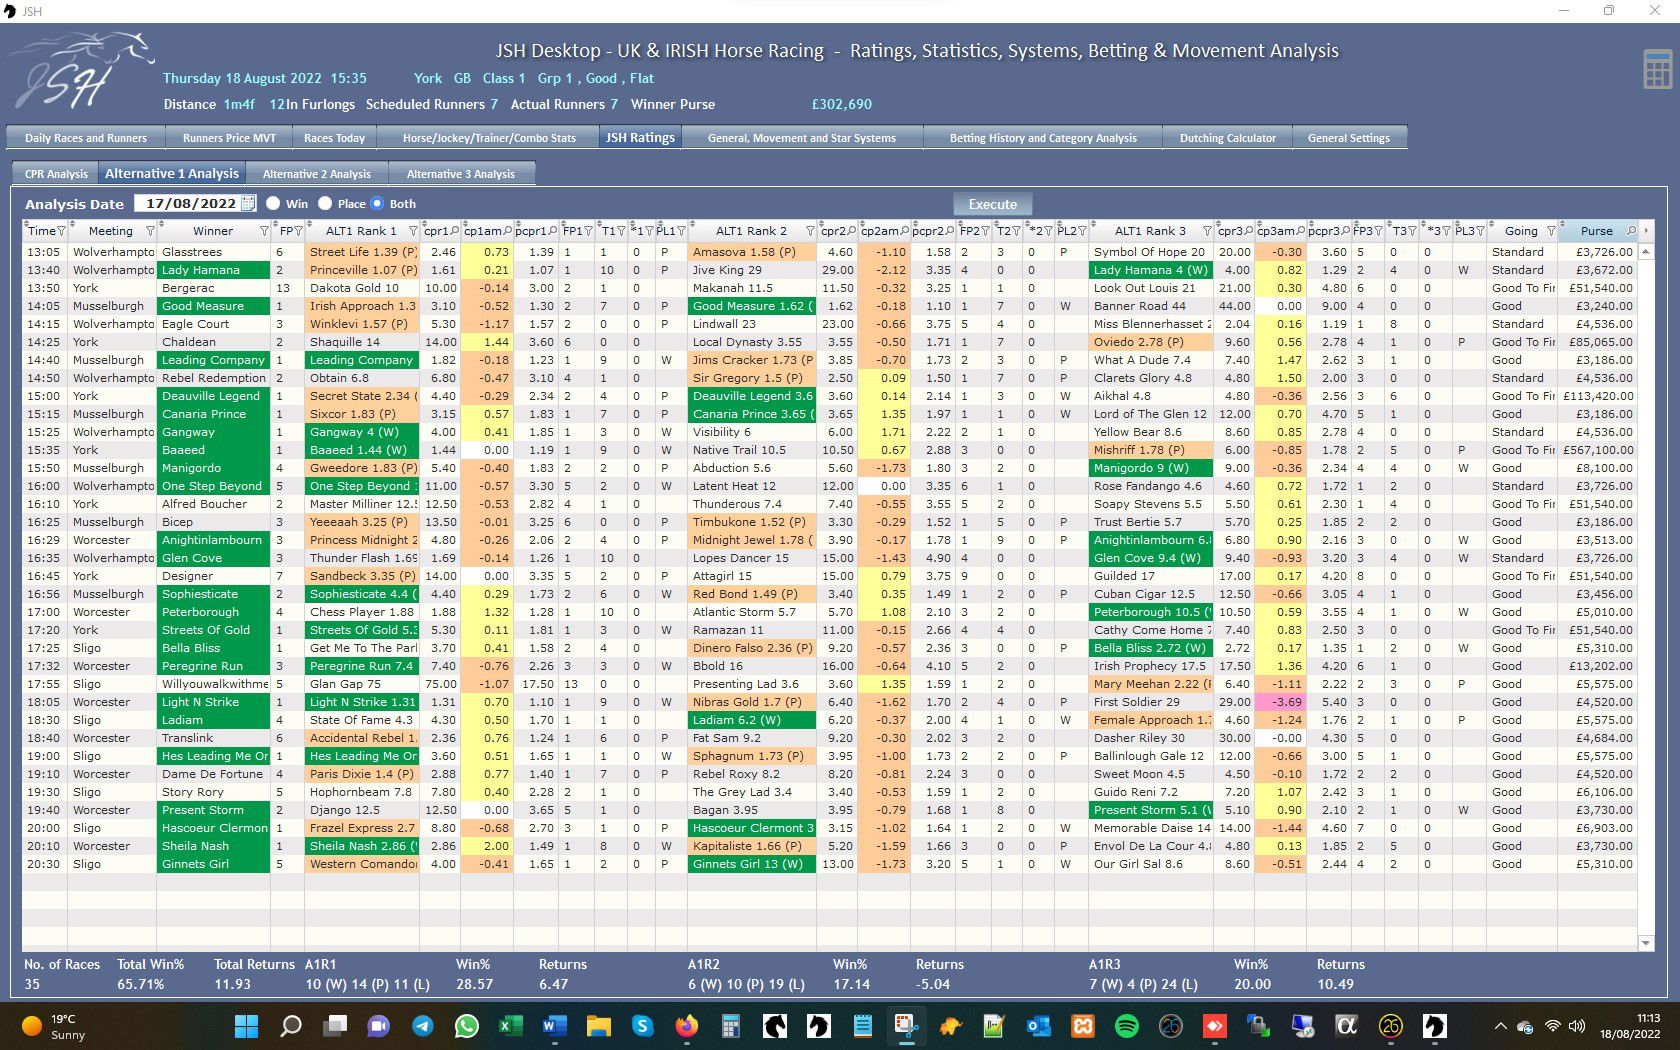
Task: Open Horse/Jockey/Trainer/Combo Stats tab
Action: tap(489, 138)
